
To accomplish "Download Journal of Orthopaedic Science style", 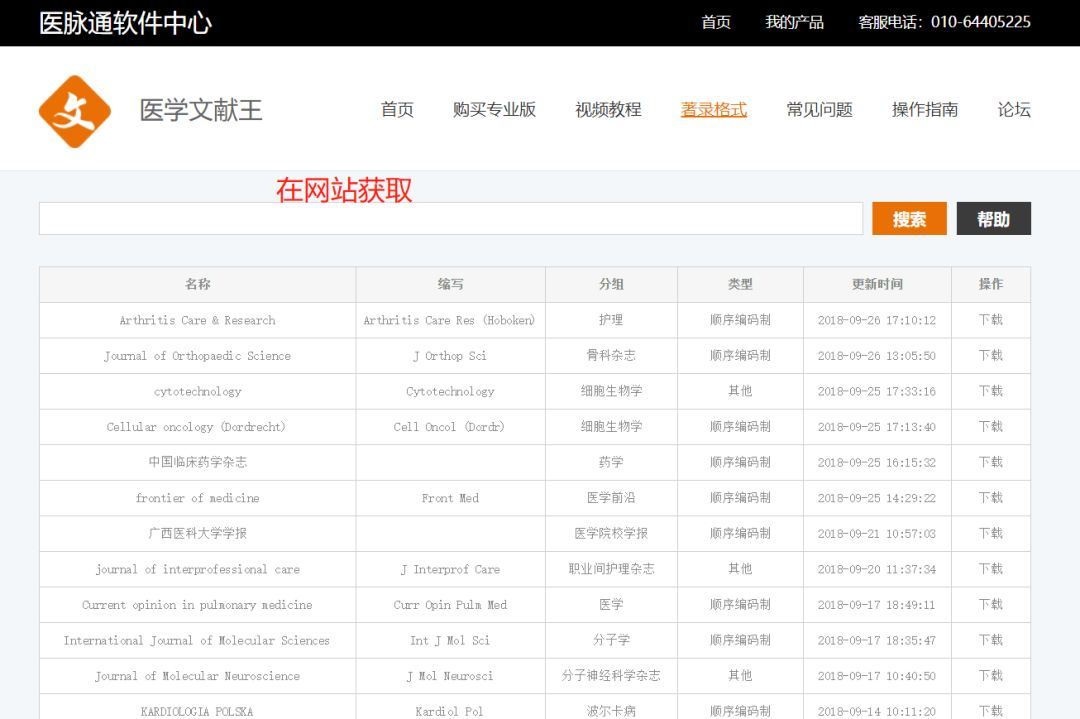I will tap(991, 355).
